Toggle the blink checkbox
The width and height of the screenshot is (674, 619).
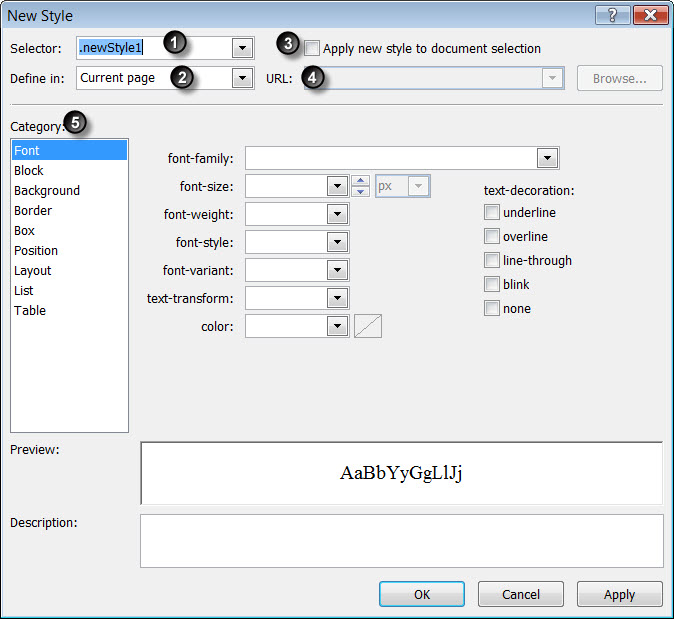click(492, 284)
